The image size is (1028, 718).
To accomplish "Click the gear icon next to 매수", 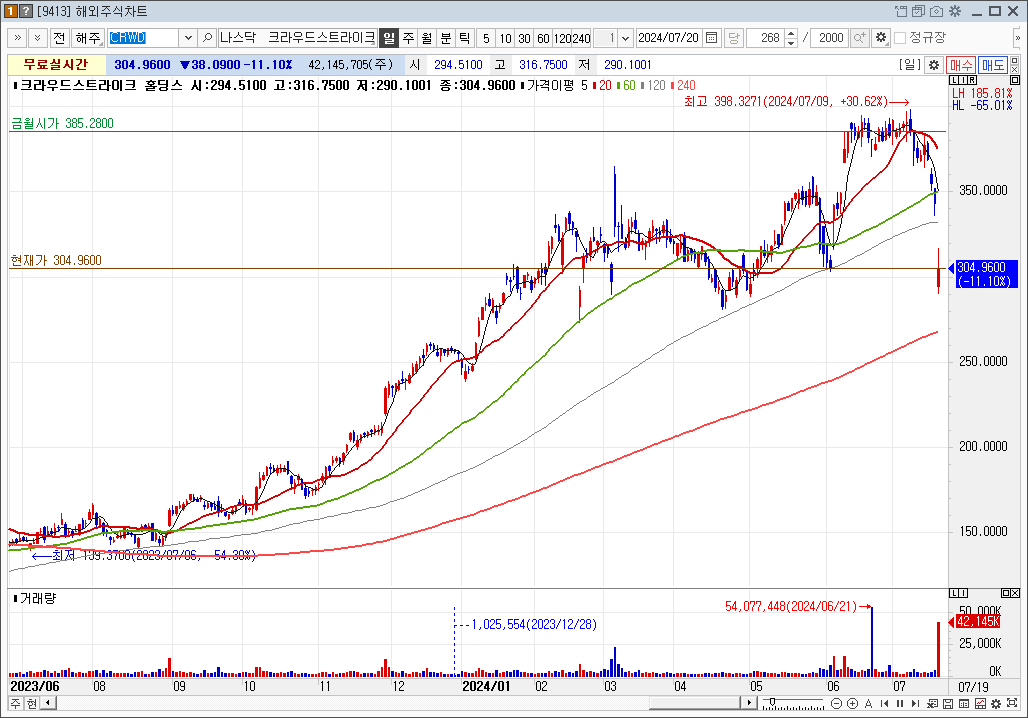I will click(x=933, y=65).
